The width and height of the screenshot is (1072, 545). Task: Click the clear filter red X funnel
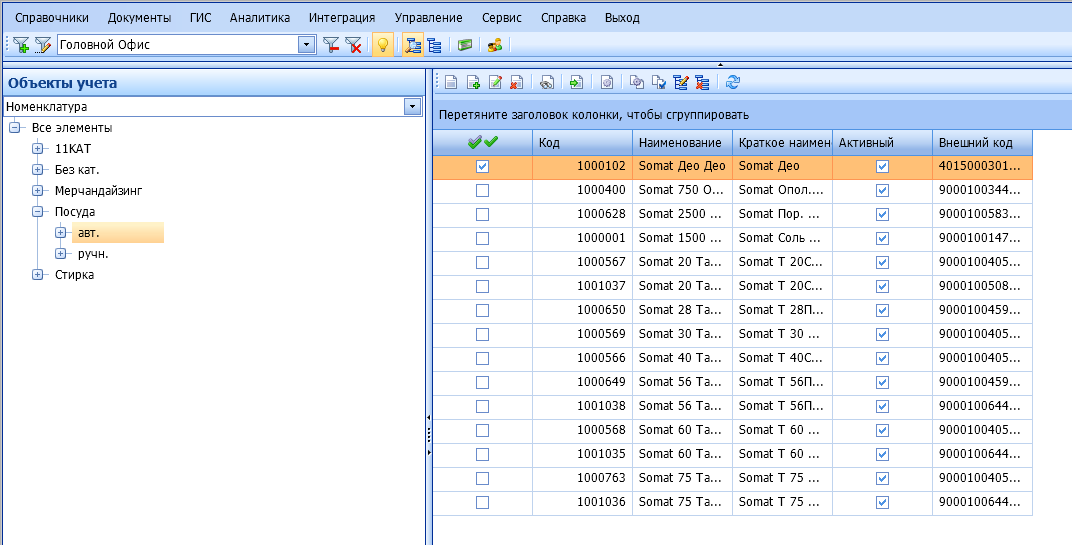[353, 45]
